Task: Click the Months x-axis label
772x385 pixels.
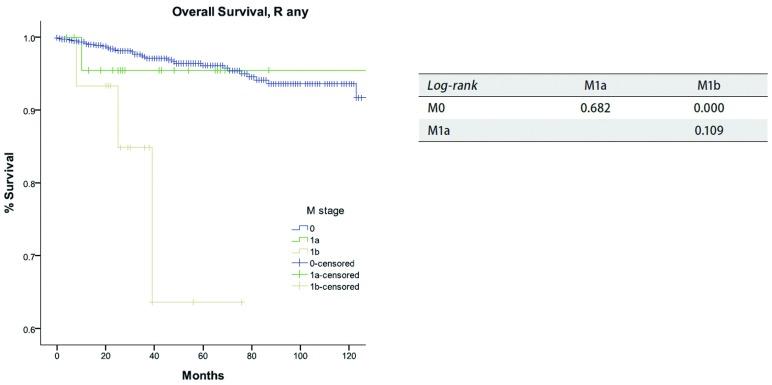Action: coord(203,376)
